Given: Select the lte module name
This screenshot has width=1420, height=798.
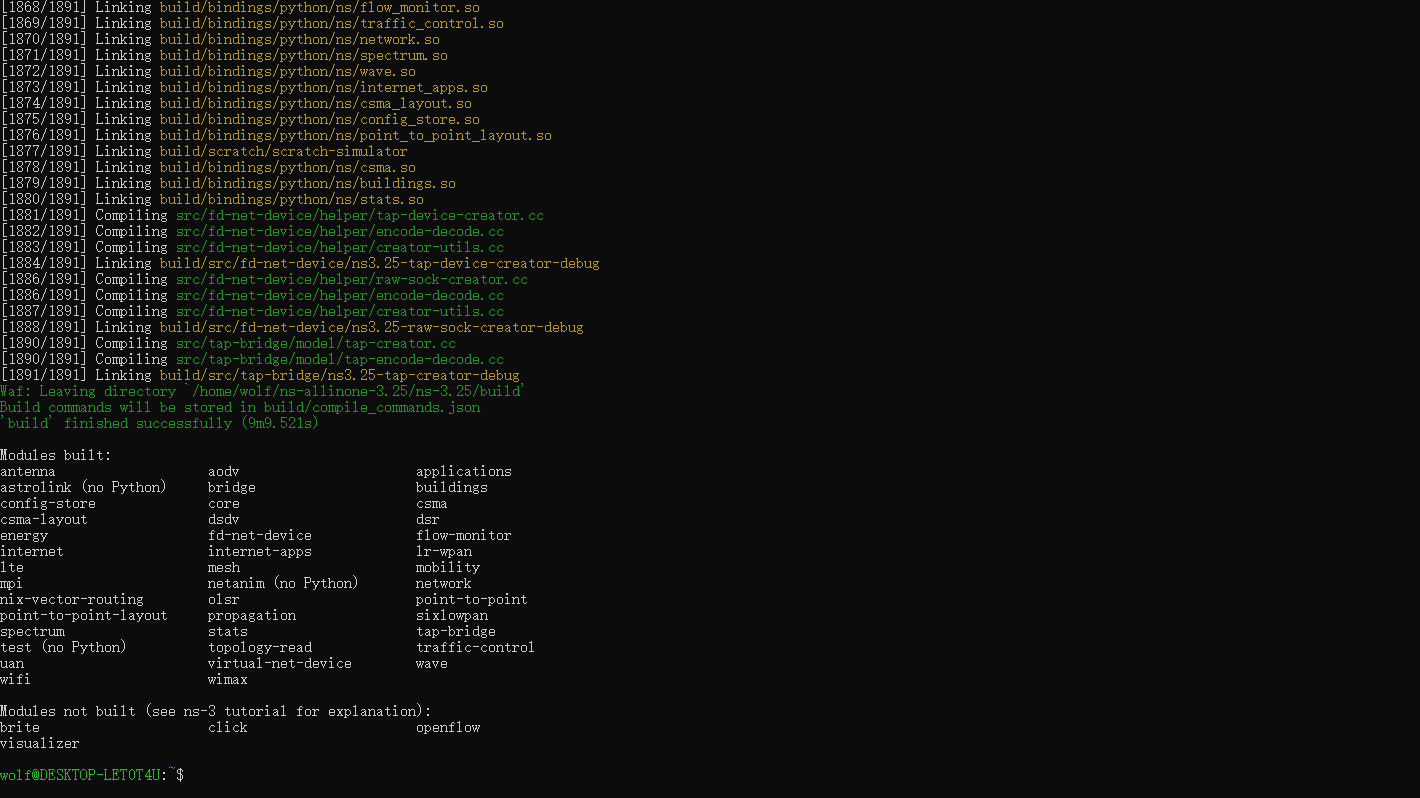Looking at the screenshot, I should pos(12,567).
